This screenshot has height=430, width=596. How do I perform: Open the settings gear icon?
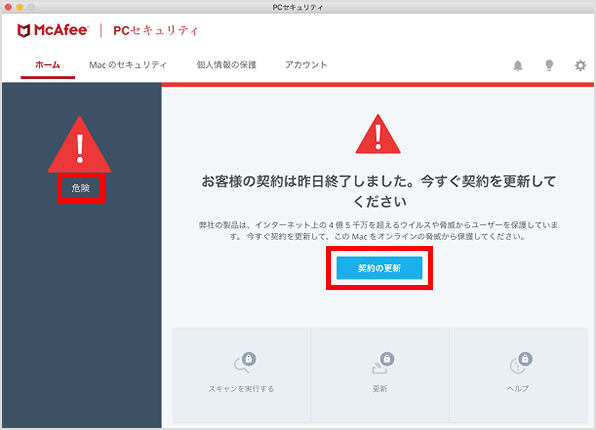click(x=580, y=65)
